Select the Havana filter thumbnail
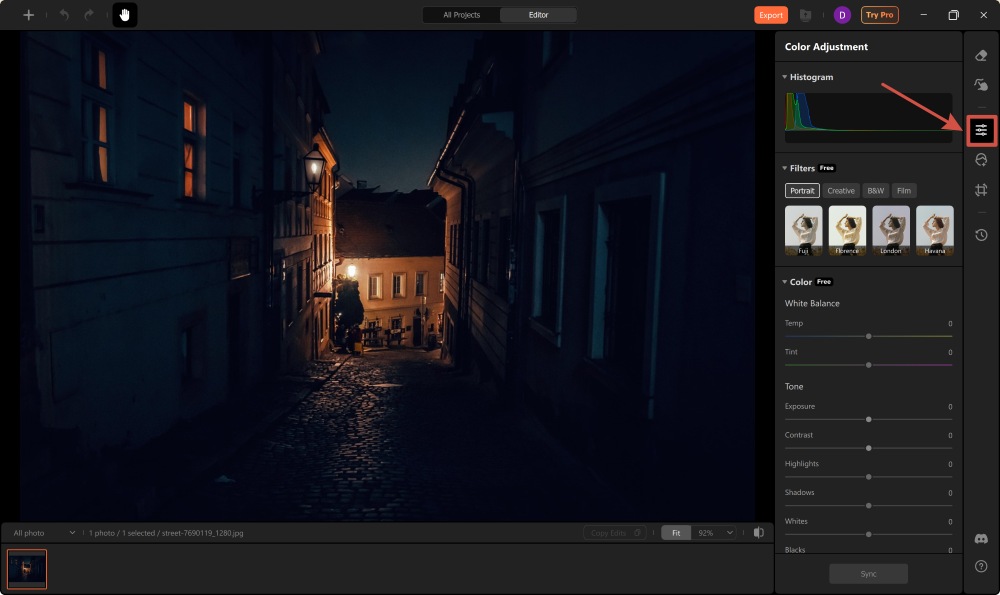Image resolution: width=1000 pixels, height=595 pixels. pos(934,228)
